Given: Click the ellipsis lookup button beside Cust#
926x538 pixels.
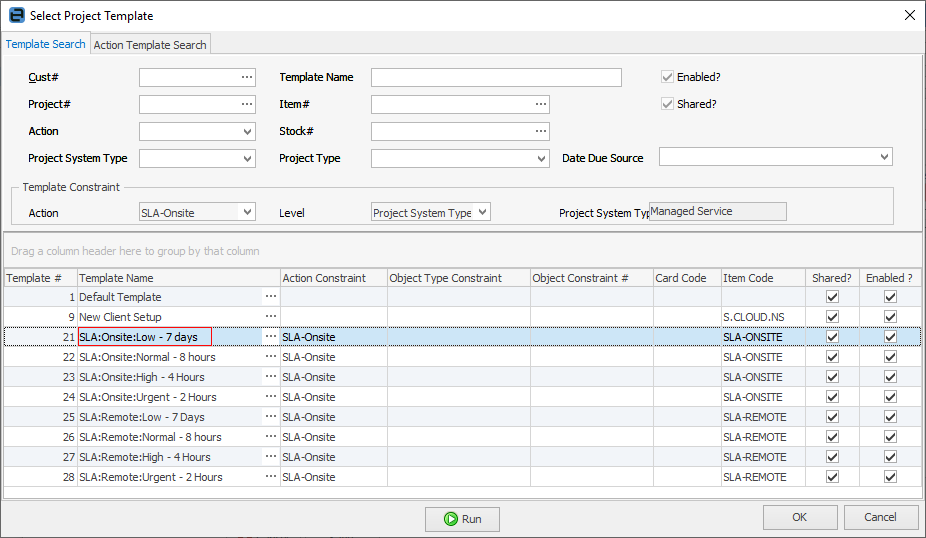Looking at the screenshot, I should (247, 77).
